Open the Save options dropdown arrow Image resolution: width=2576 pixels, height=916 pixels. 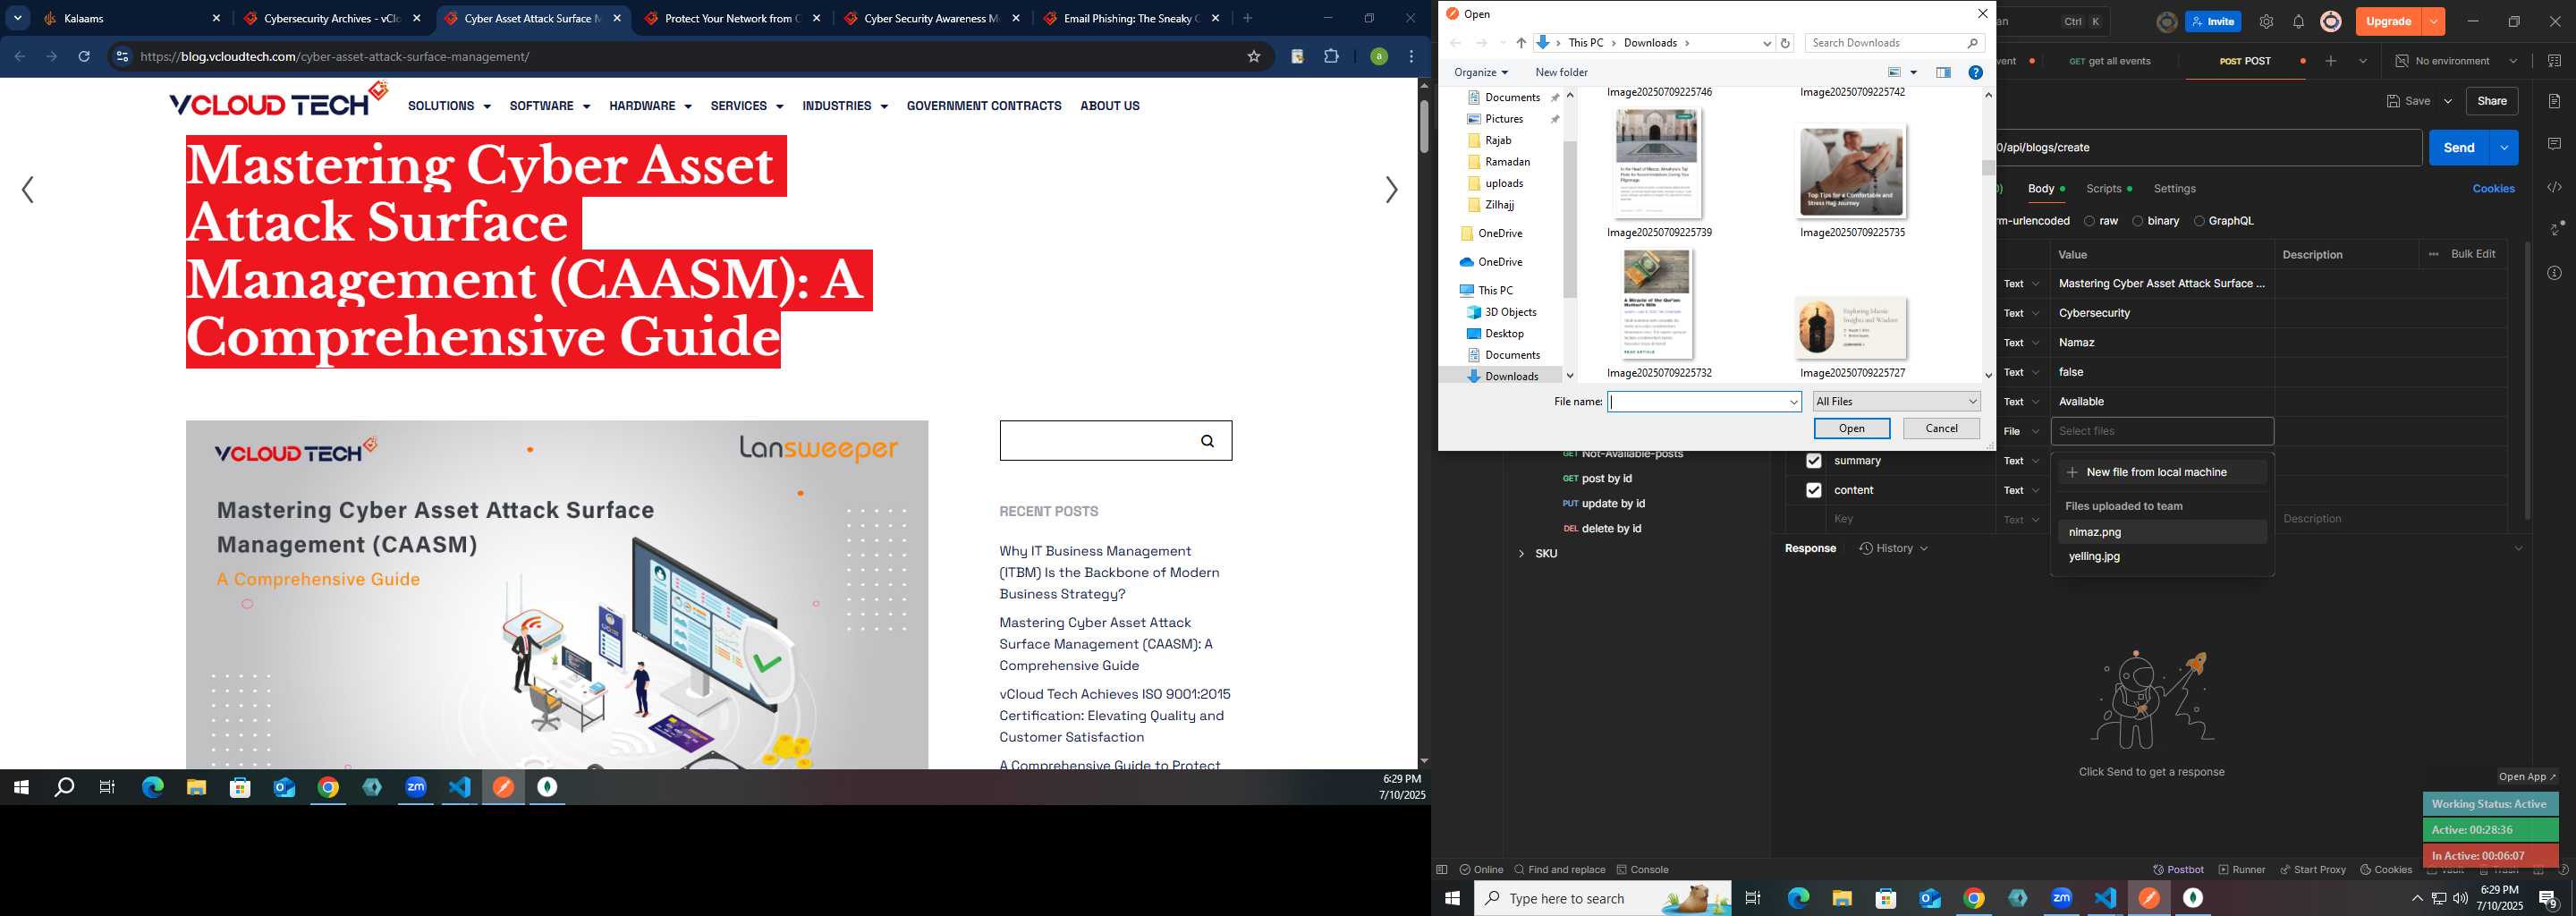click(2447, 101)
